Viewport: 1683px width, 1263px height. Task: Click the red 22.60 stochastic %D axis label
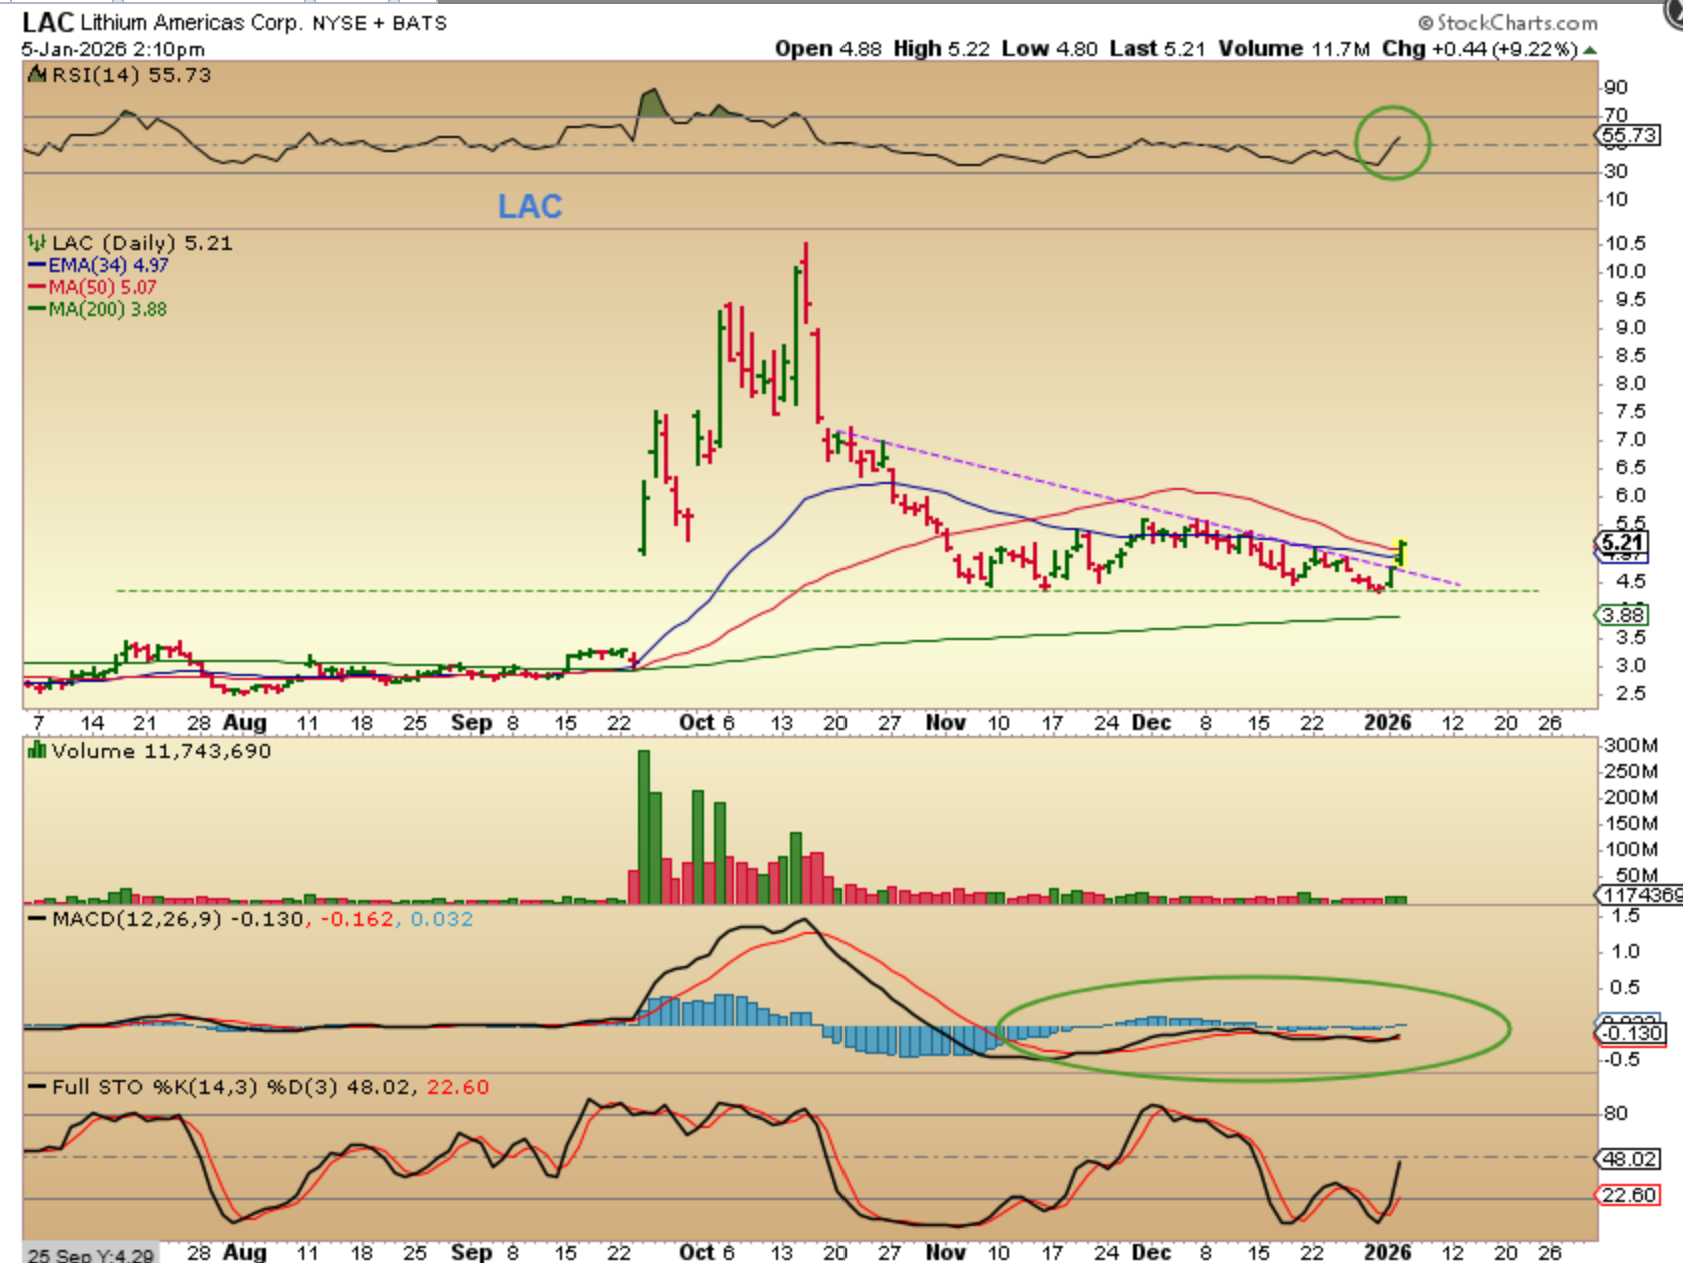click(1629, 1195)
